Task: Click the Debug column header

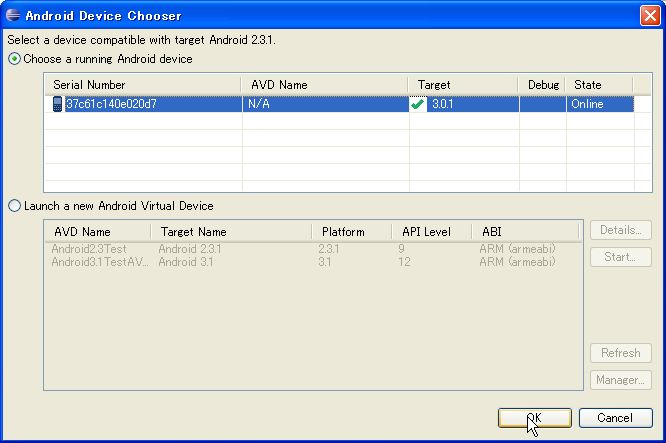Action: click(542, 85)
